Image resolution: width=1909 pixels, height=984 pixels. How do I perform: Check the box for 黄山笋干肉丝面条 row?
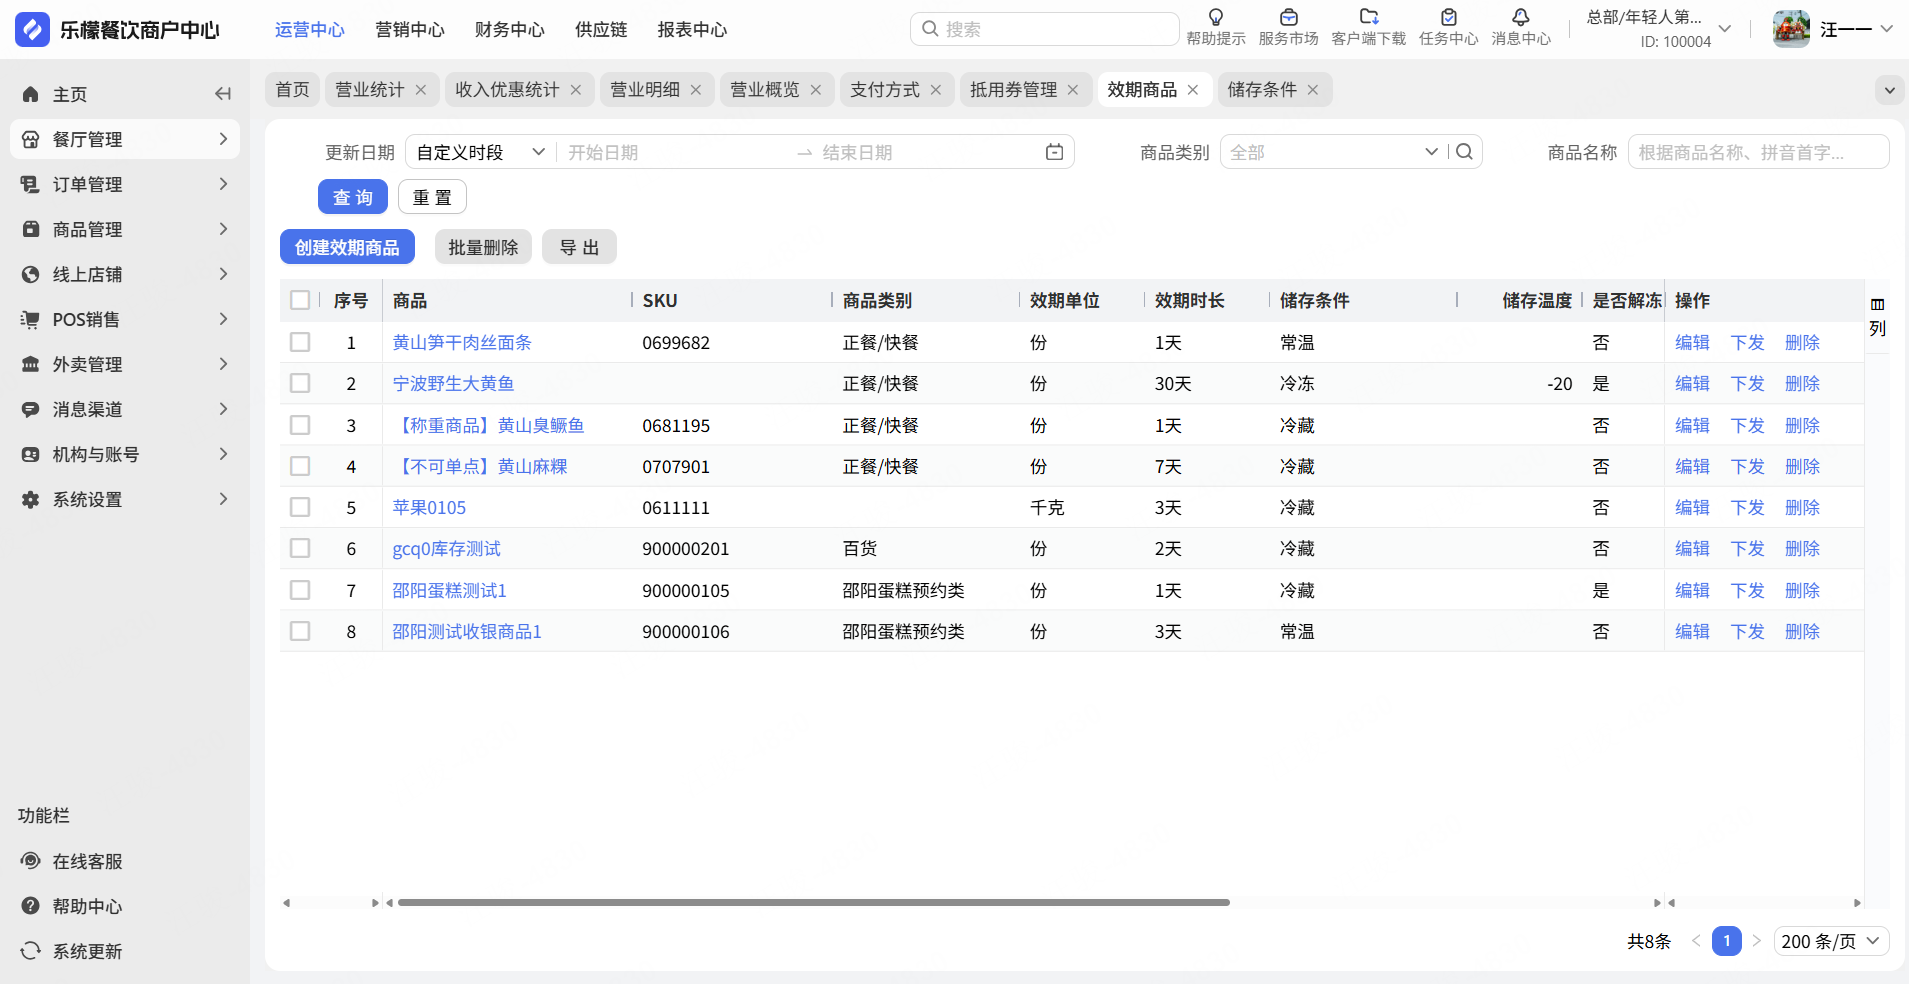[x=300, y=342]
